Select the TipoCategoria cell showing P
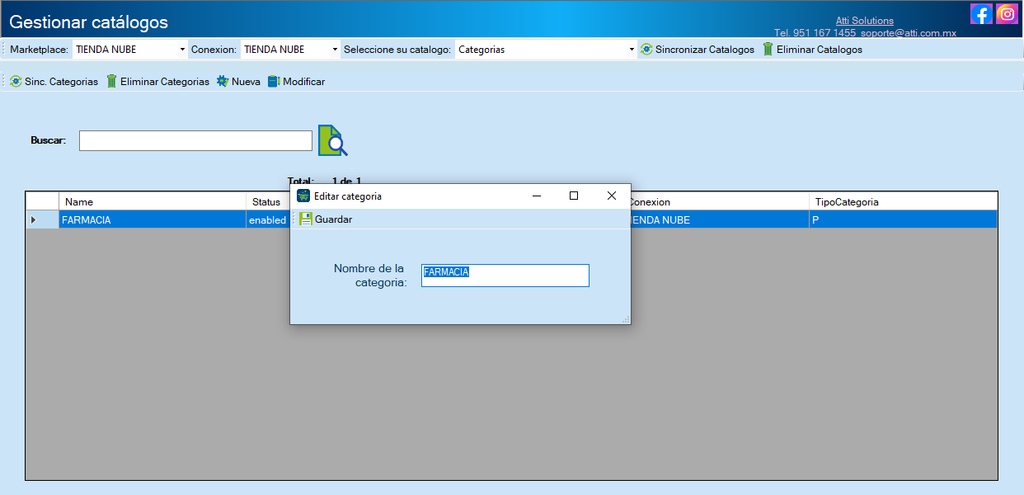Viewport: 1024px width, 495px height. (903, 220)
